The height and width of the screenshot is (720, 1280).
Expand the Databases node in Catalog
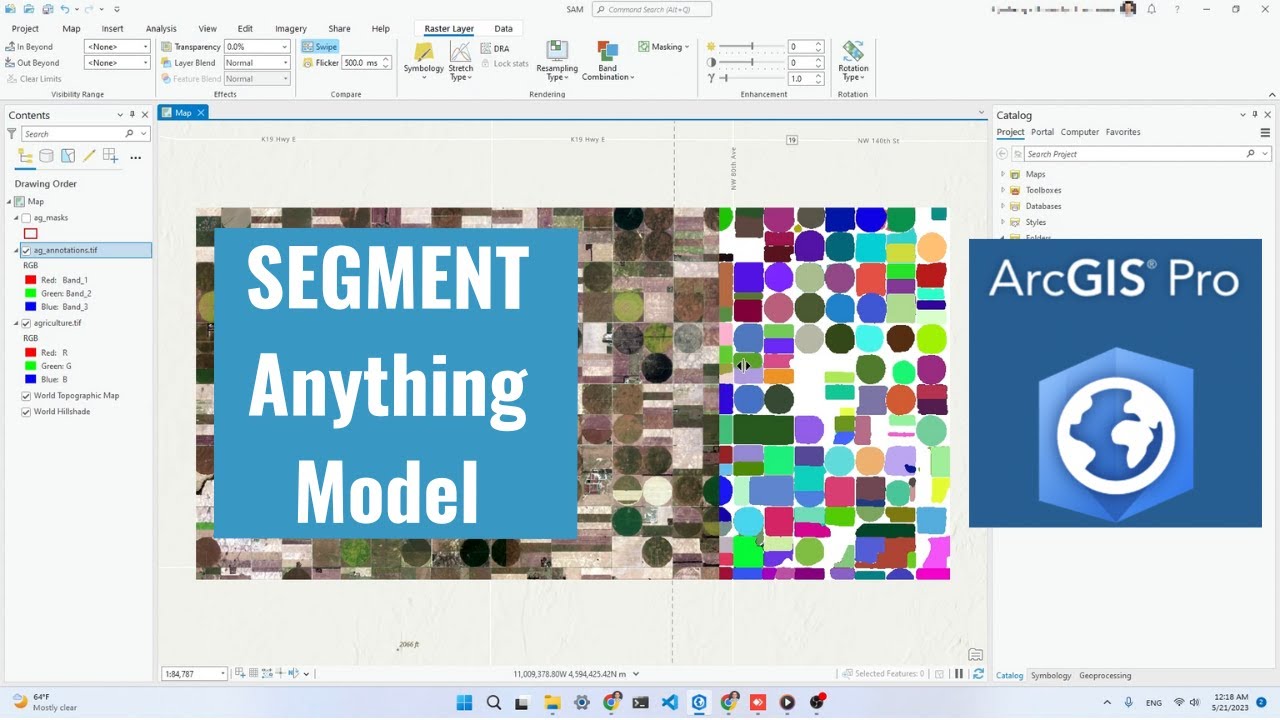(x=1003, y=206)
